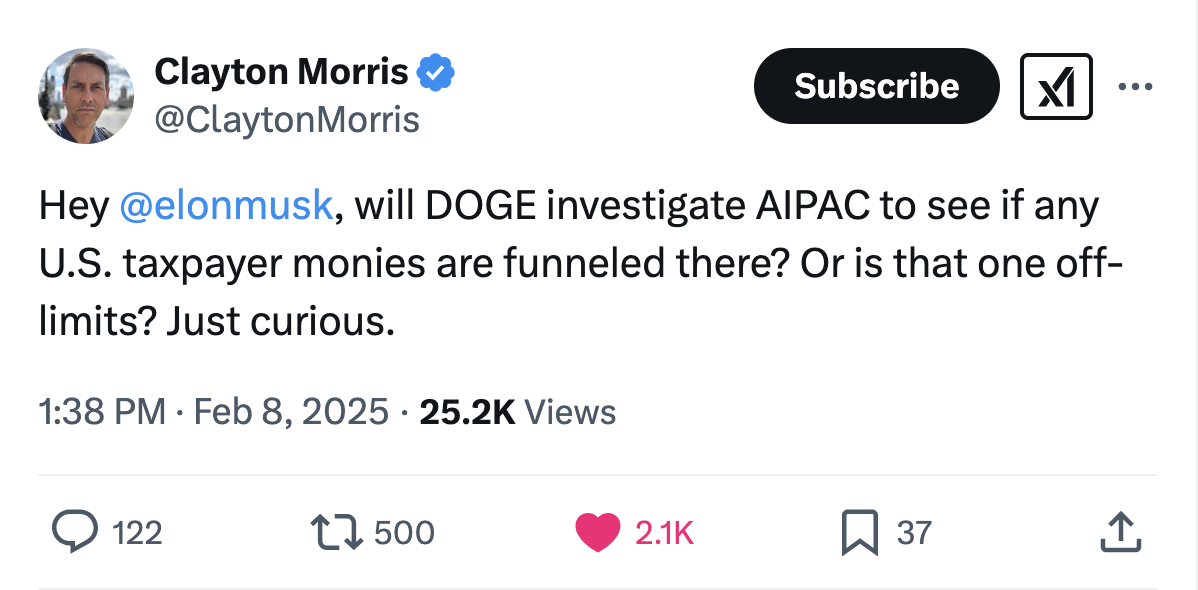Click the Subscribe button
This screenshot has width=1198, height=590.
click(876, 86)
